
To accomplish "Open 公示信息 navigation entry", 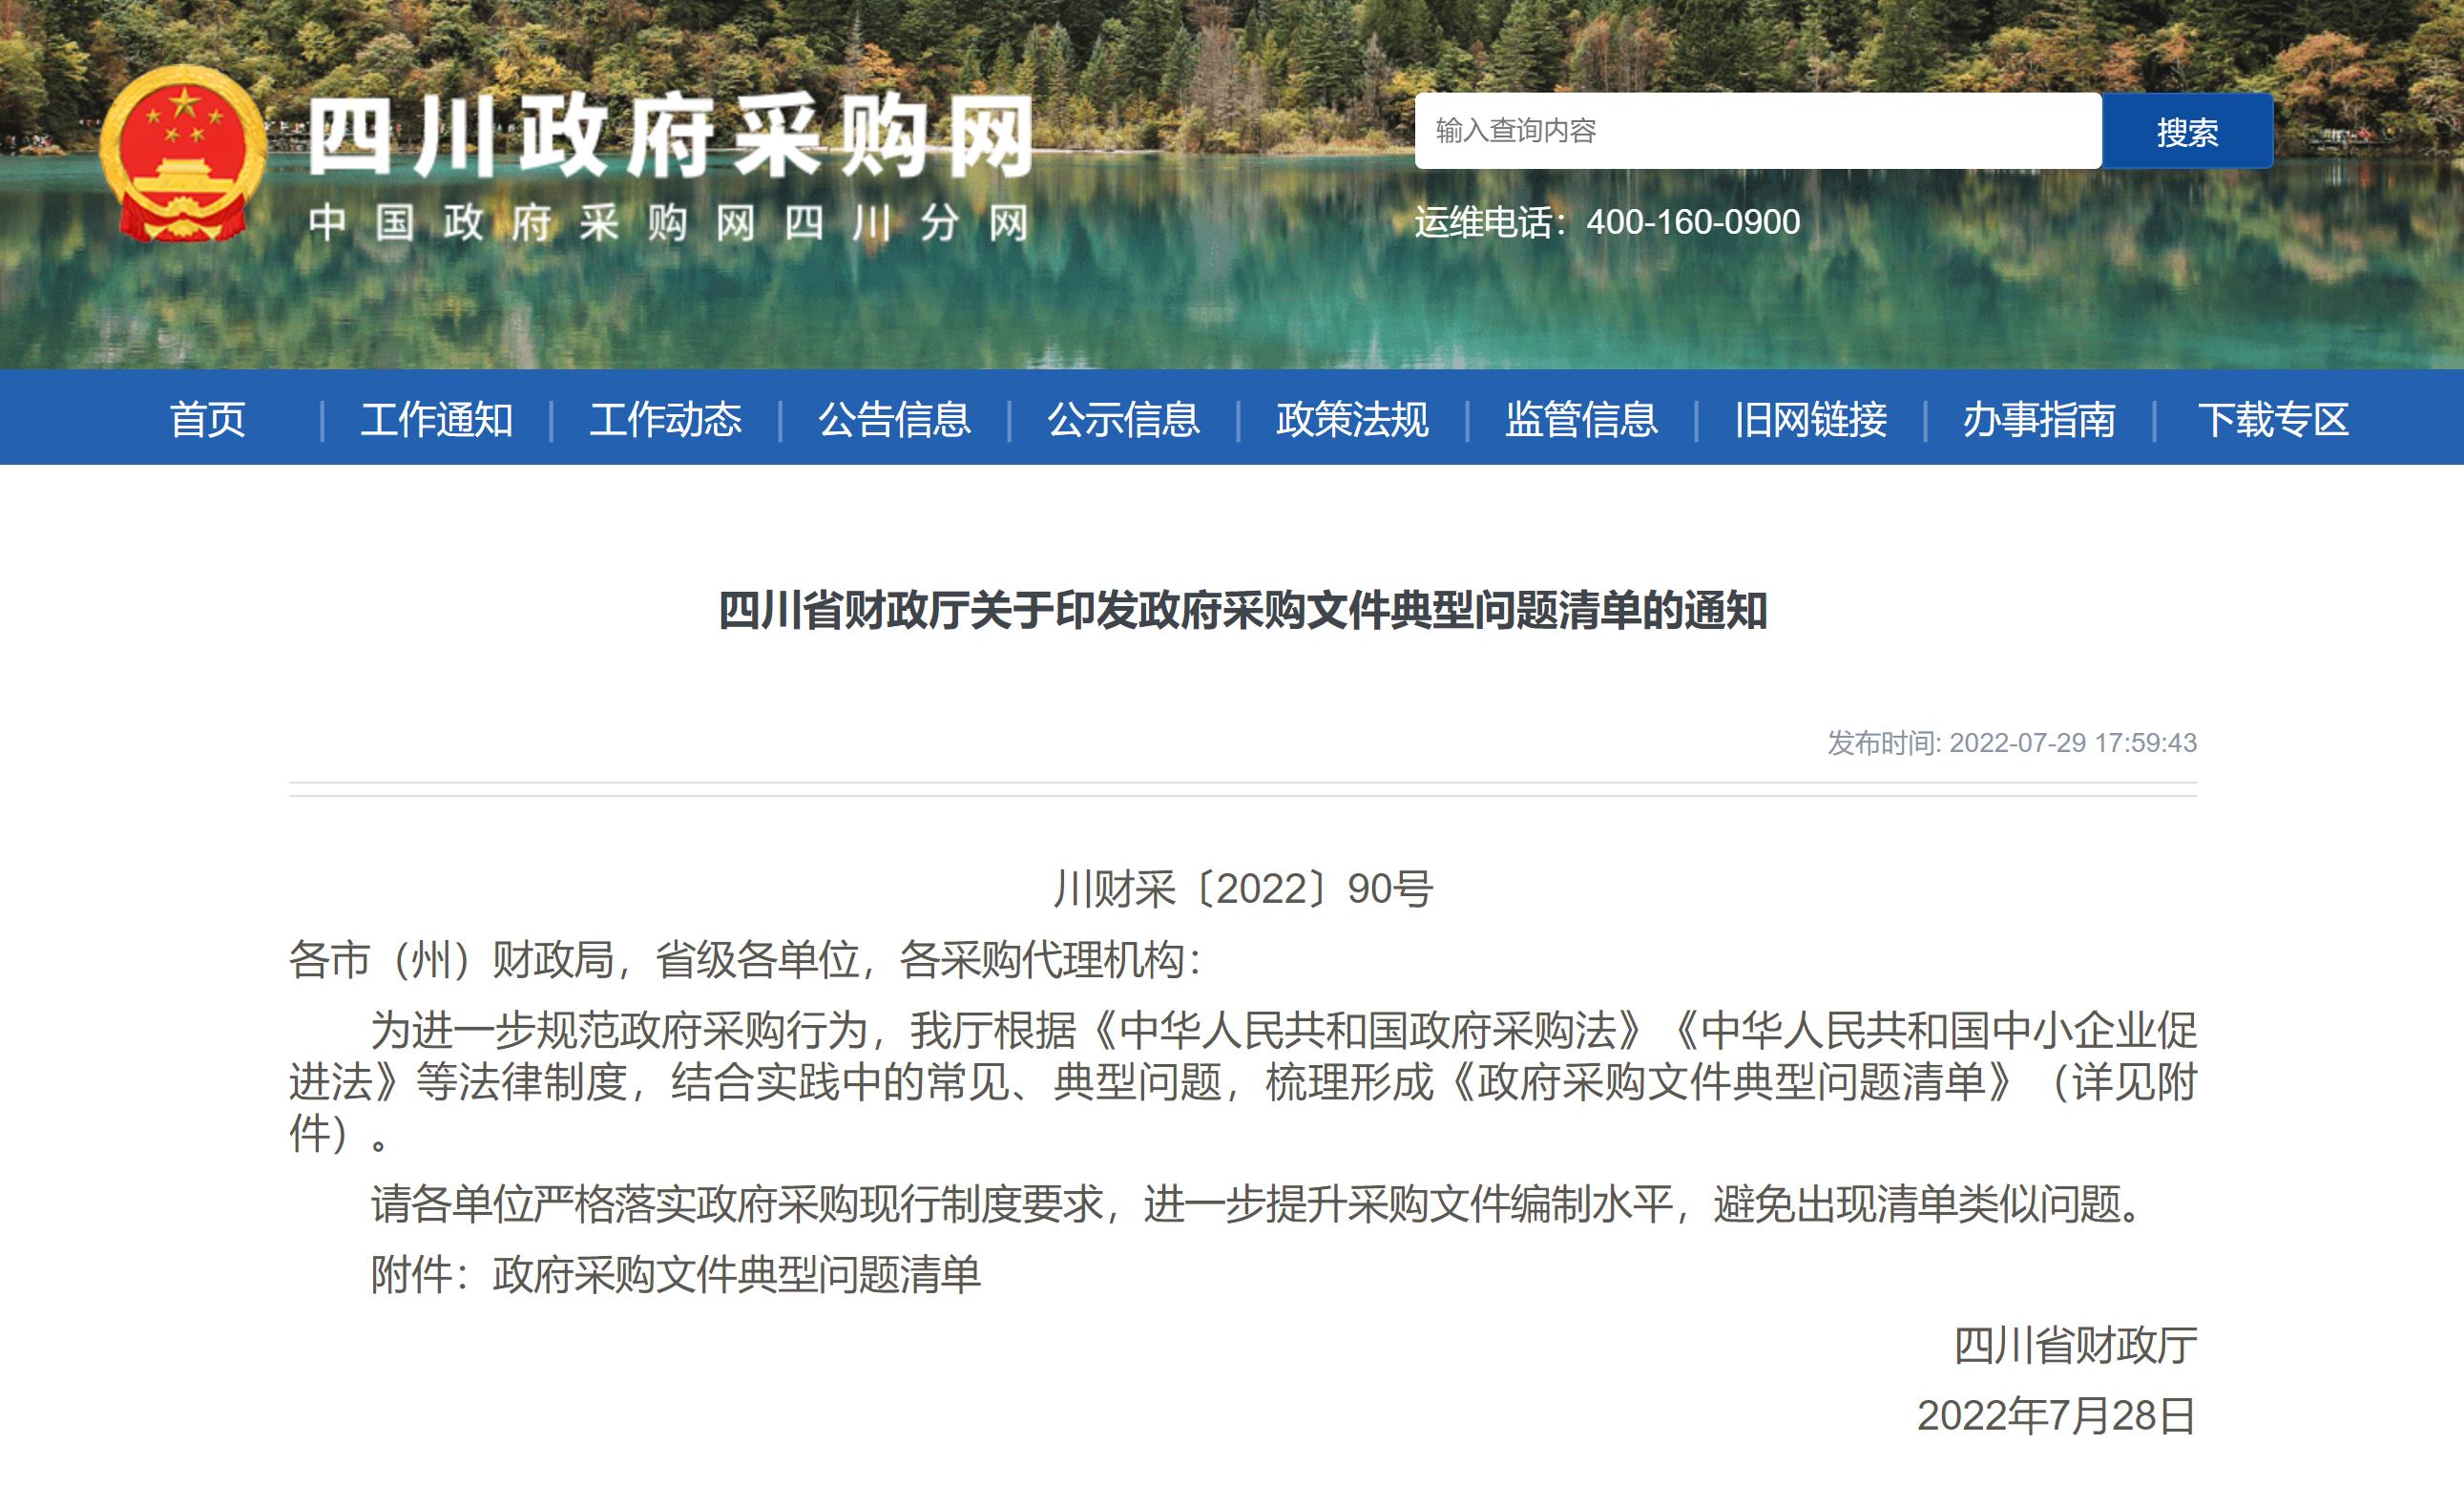I will pos(1123,419).
